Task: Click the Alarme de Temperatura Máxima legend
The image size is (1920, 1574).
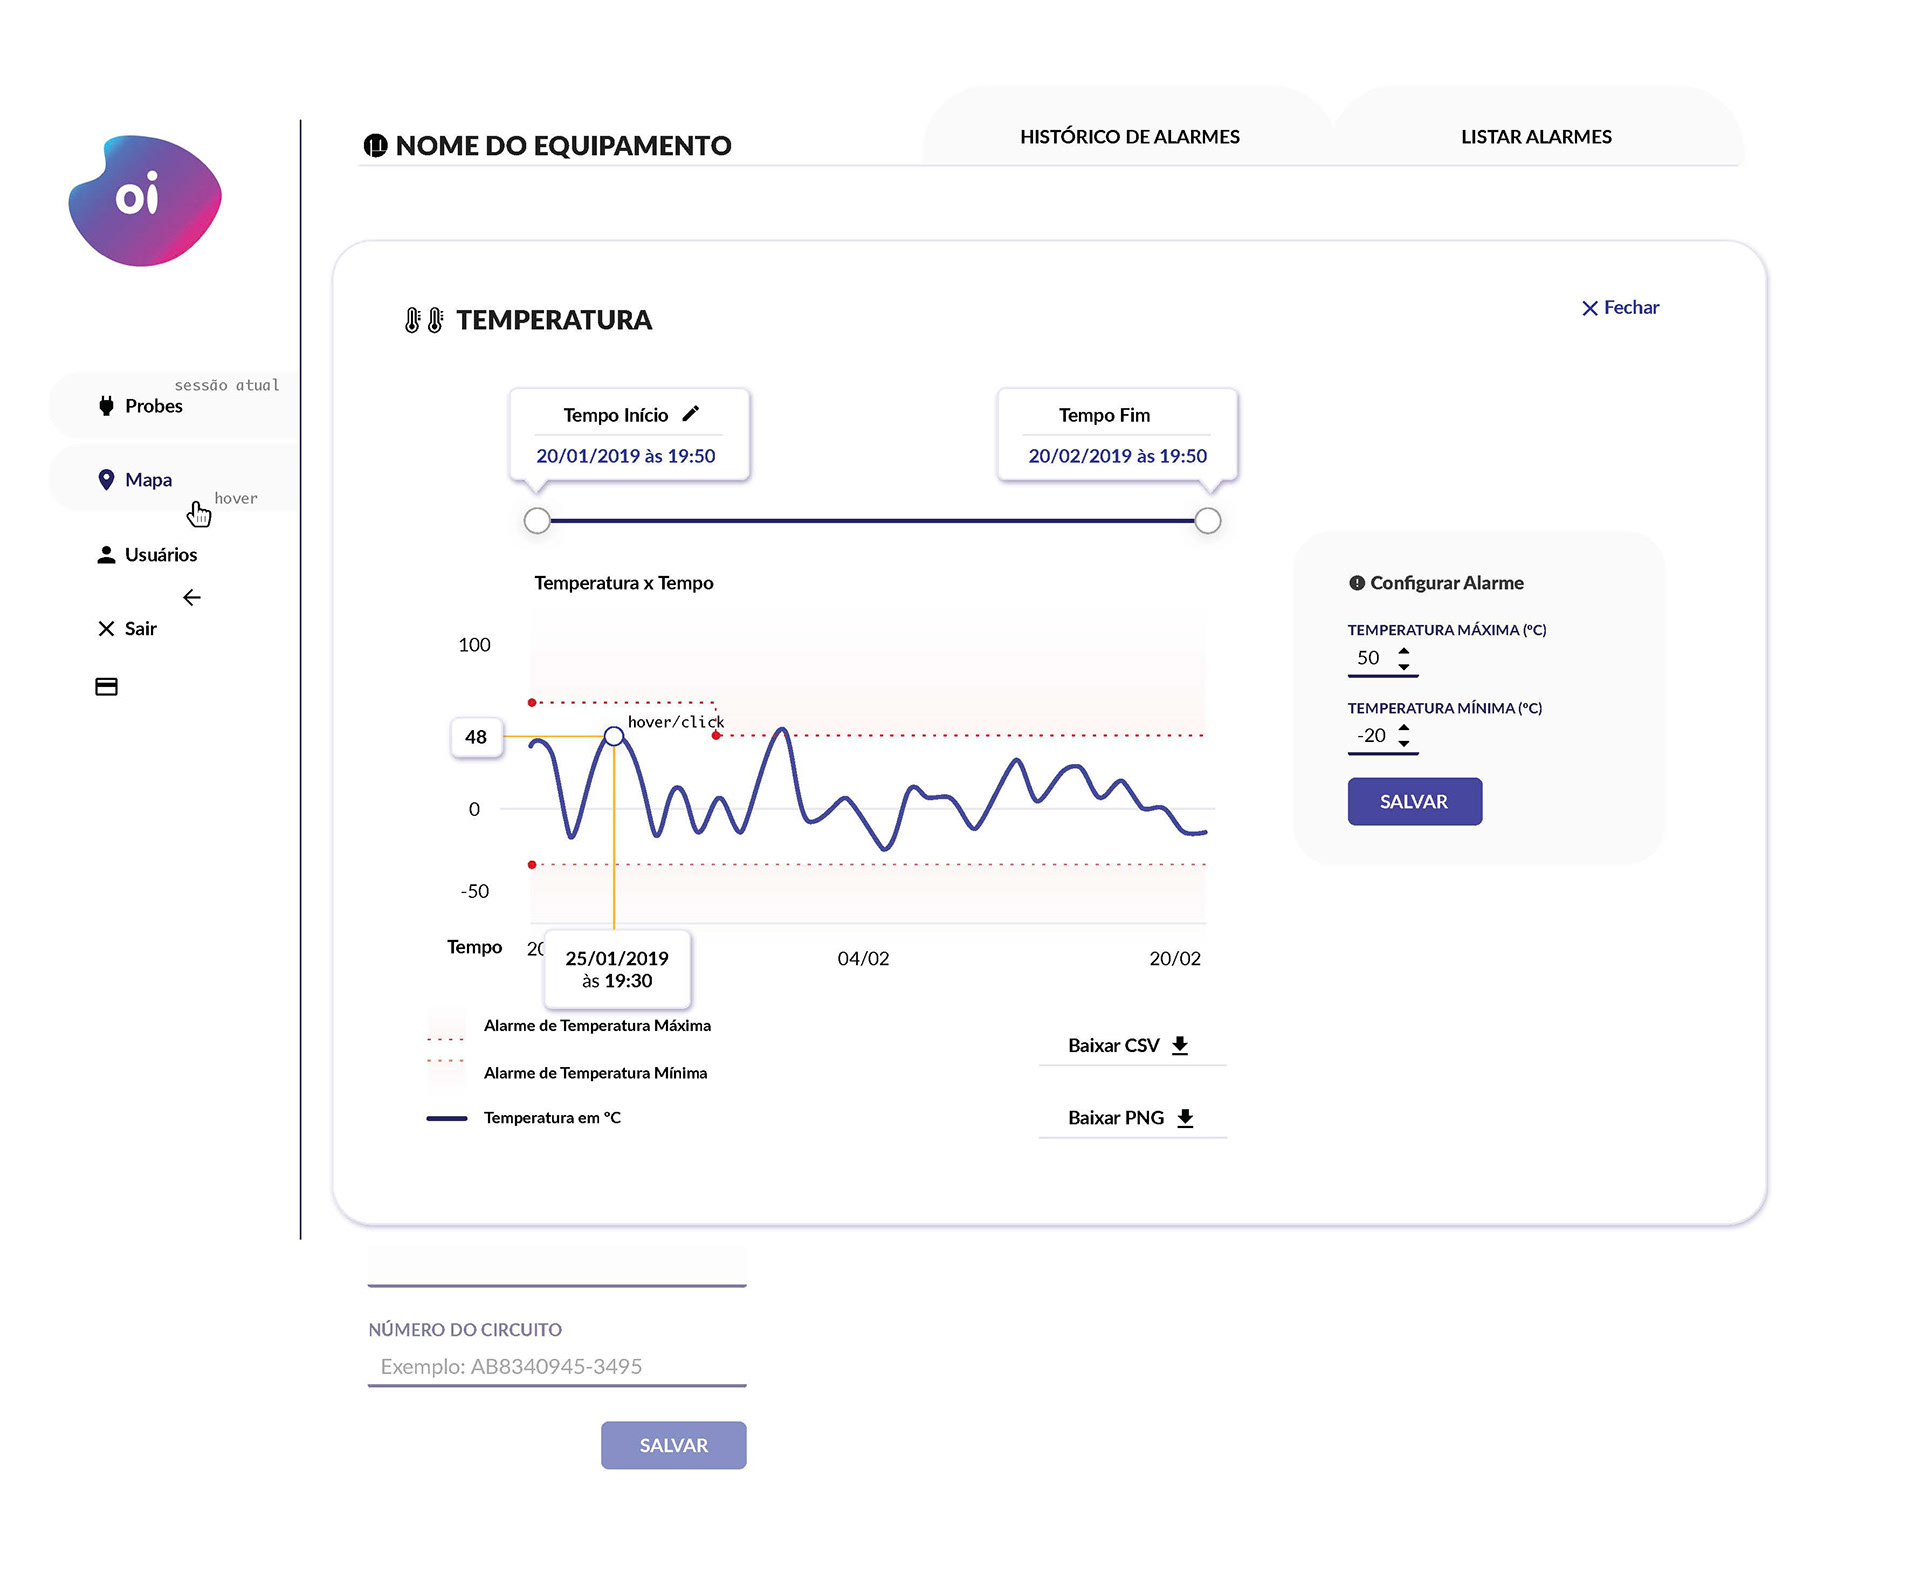Action: tap(570, 1026)
